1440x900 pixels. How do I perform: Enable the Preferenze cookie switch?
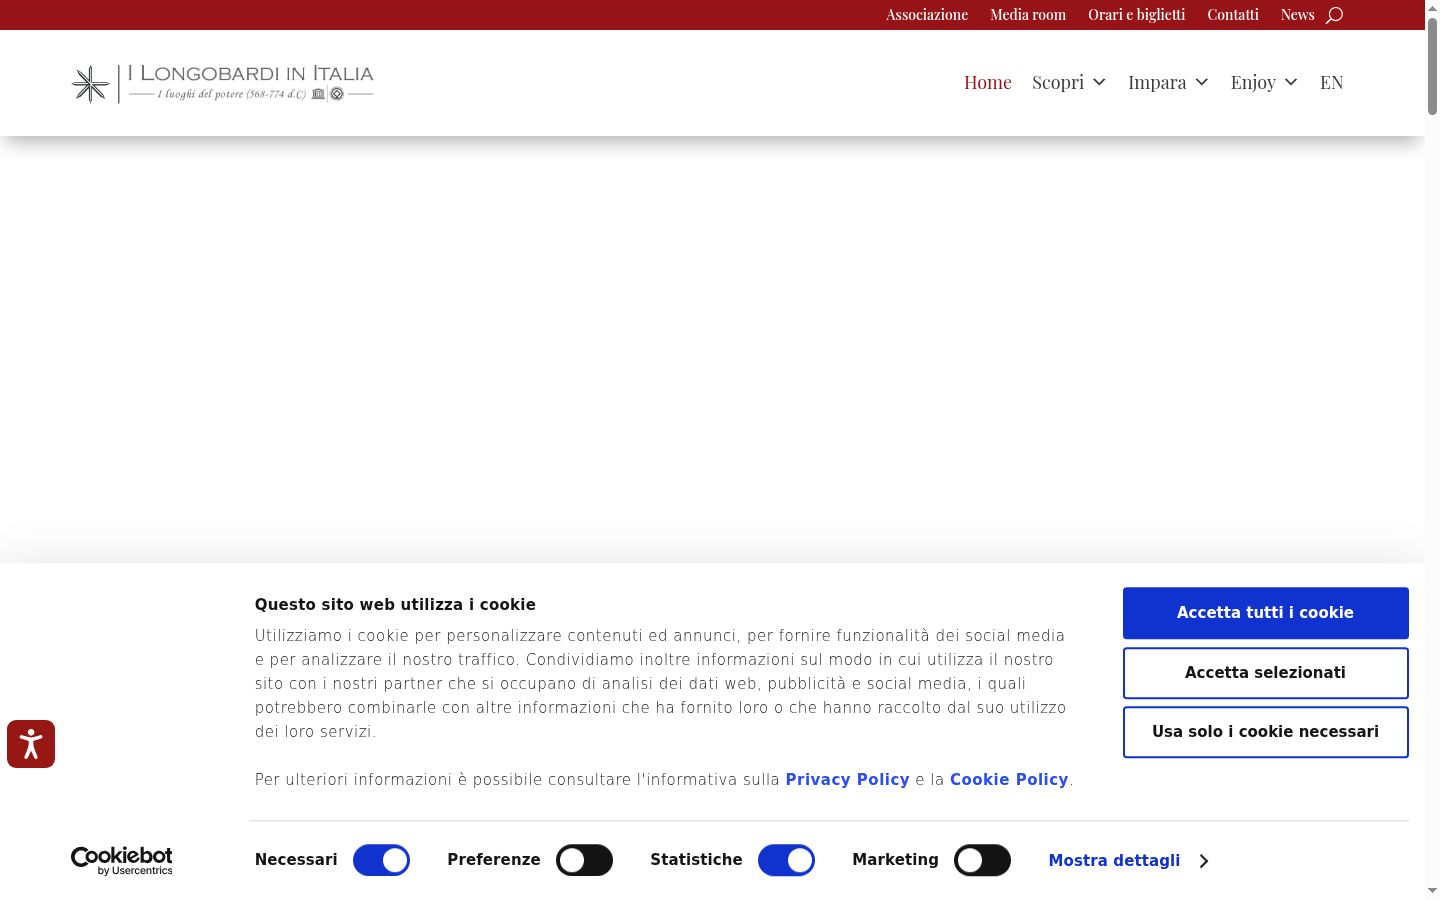[584, 860]
